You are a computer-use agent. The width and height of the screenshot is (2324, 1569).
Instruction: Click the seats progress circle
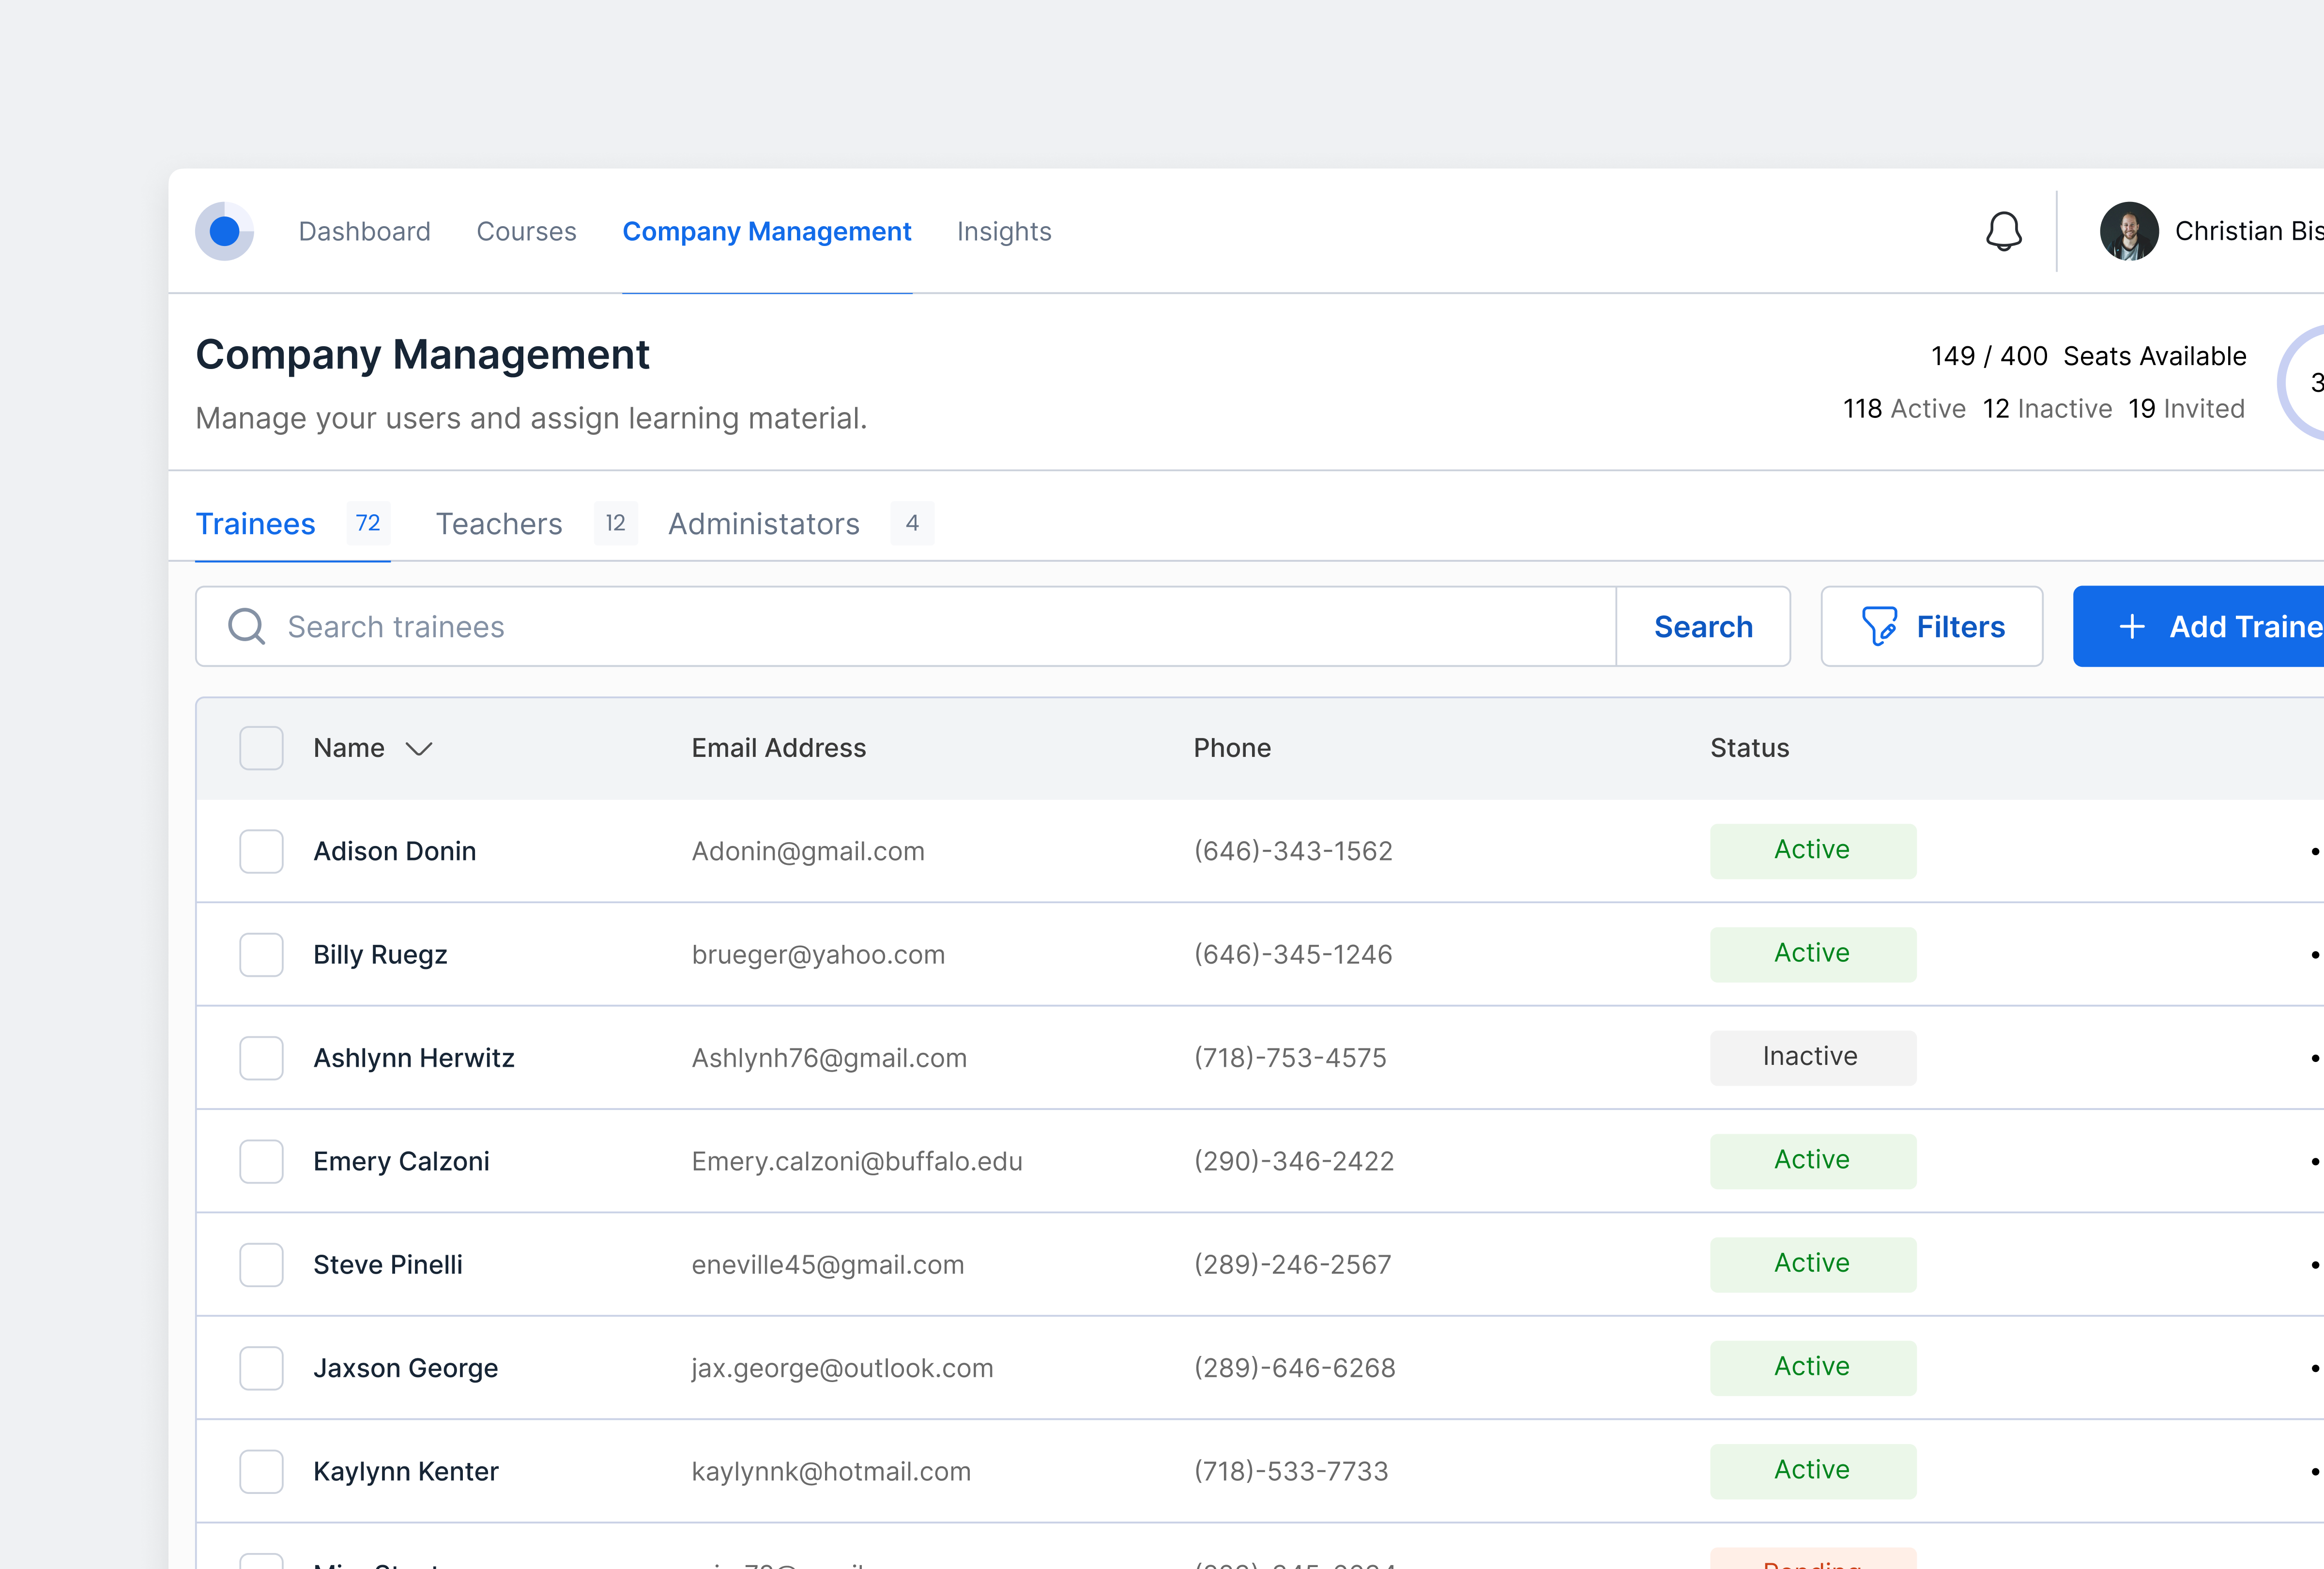2311,384
